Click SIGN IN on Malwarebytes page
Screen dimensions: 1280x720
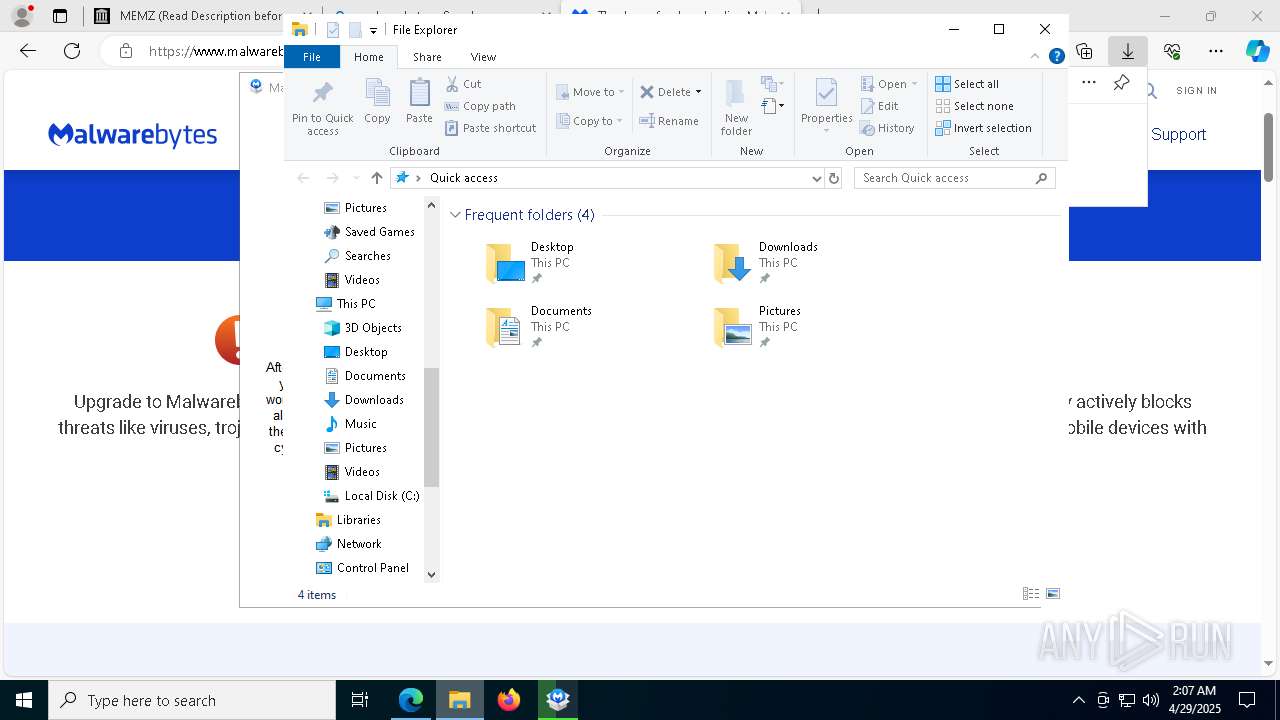[1196, 90]
